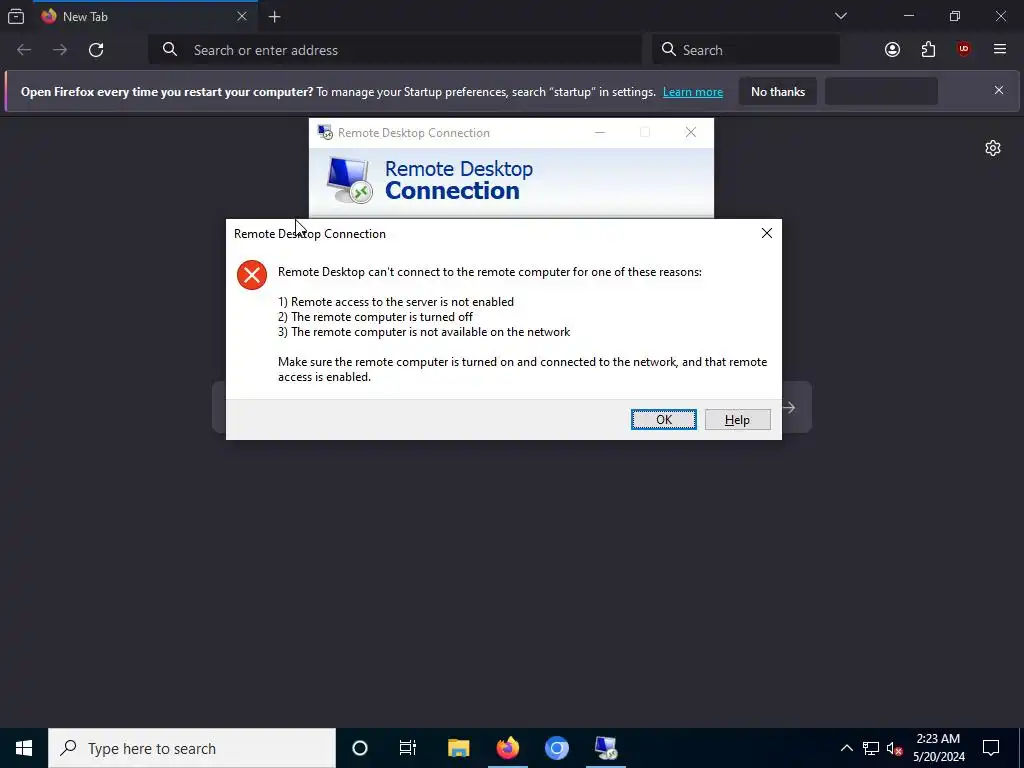
Task: Go forward in Firefox
Action: 60,50
